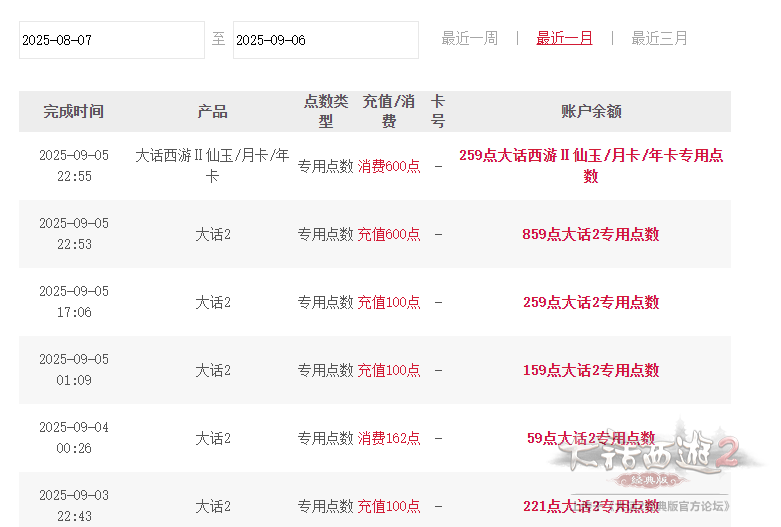Click the 产品 column header
Image resolution: width=781 pixels, height=527 pixels.
[212, 111]
